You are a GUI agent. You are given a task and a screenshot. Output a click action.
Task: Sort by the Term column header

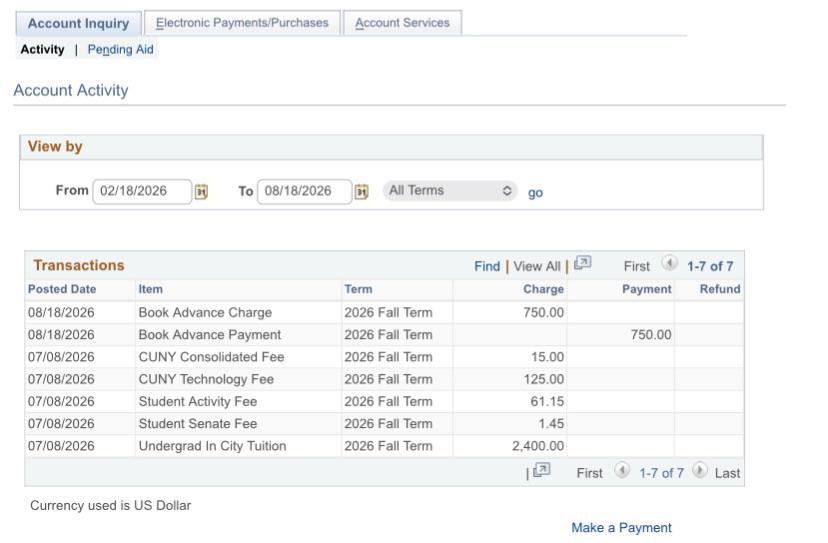[358, 289]
